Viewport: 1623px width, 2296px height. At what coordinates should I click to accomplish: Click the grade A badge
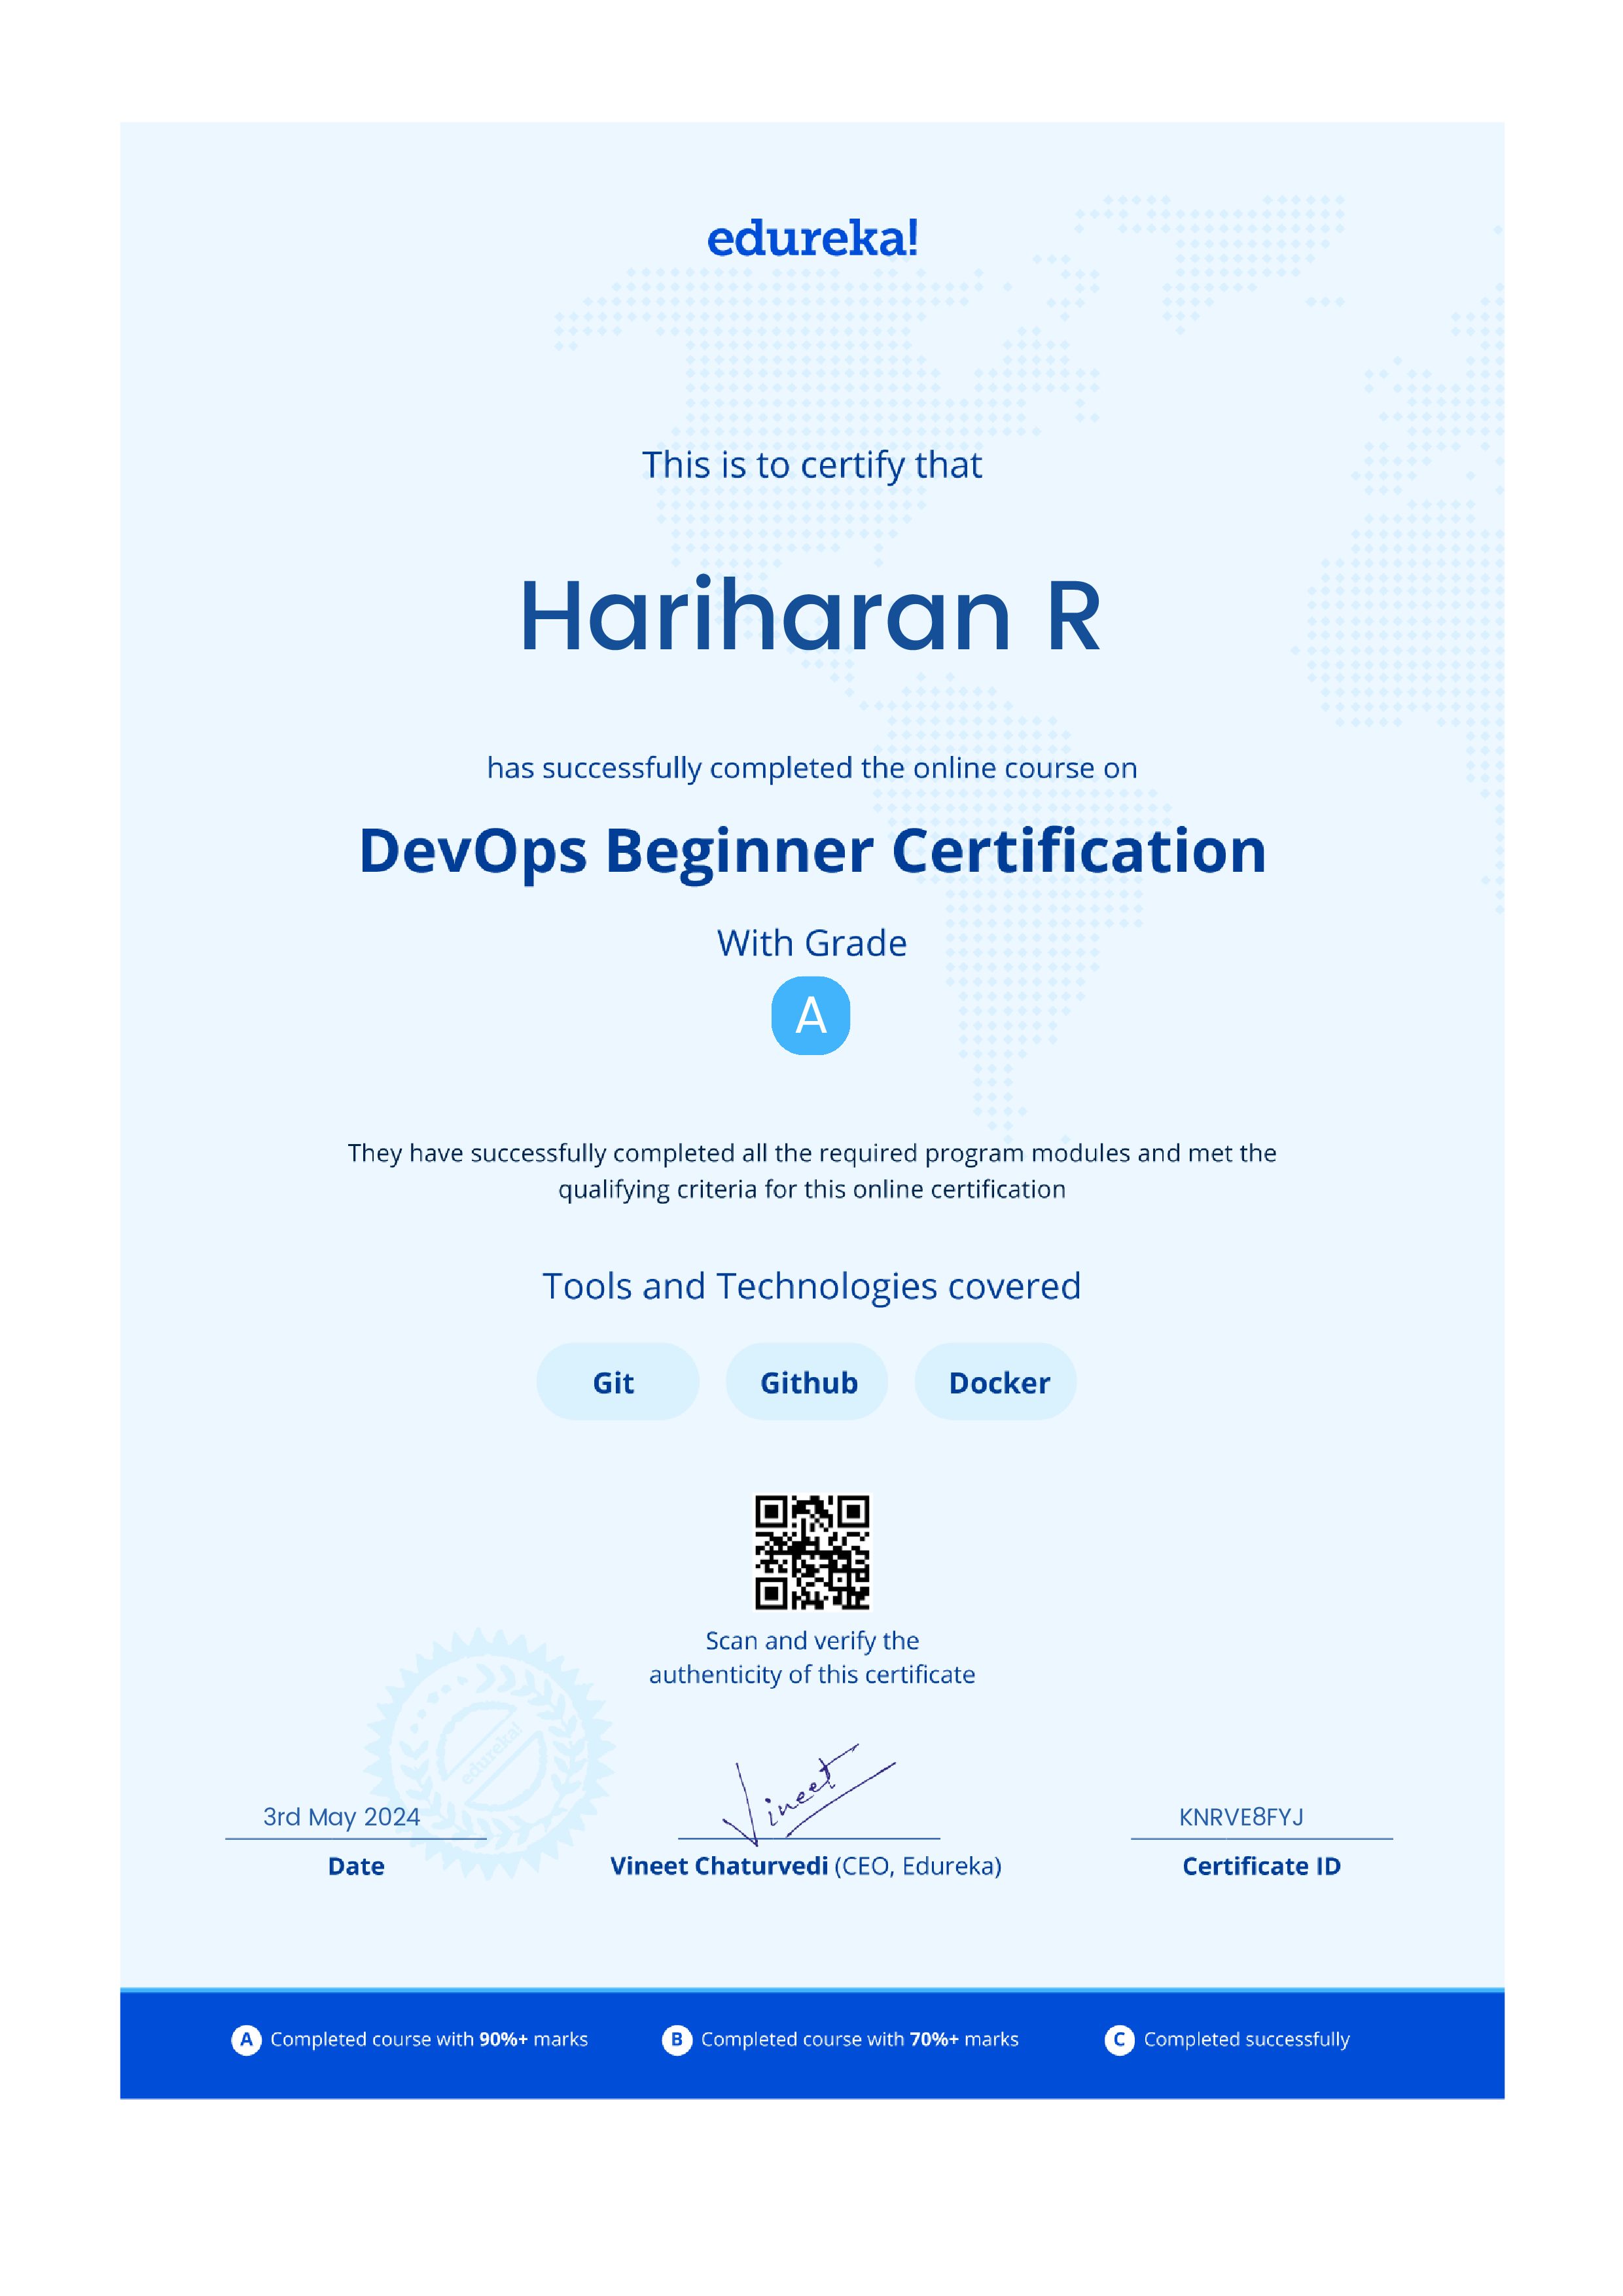(x=811, y=1015)
